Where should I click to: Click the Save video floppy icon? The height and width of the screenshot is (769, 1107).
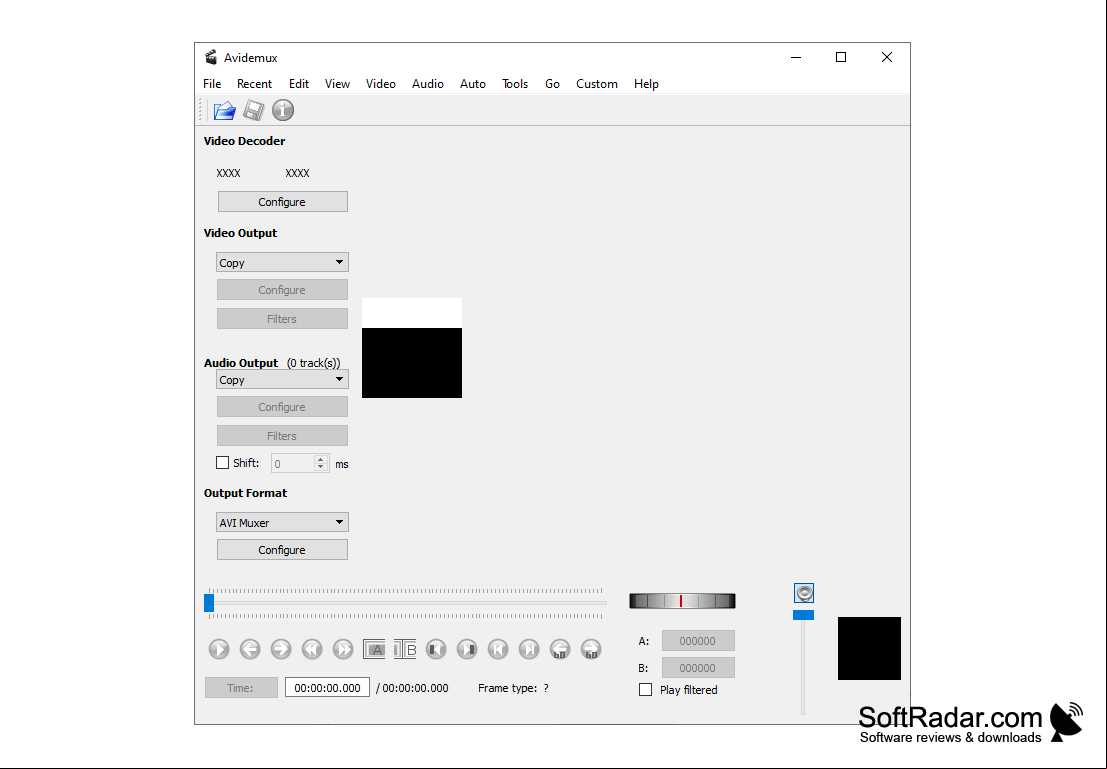[x=253, y=110]
